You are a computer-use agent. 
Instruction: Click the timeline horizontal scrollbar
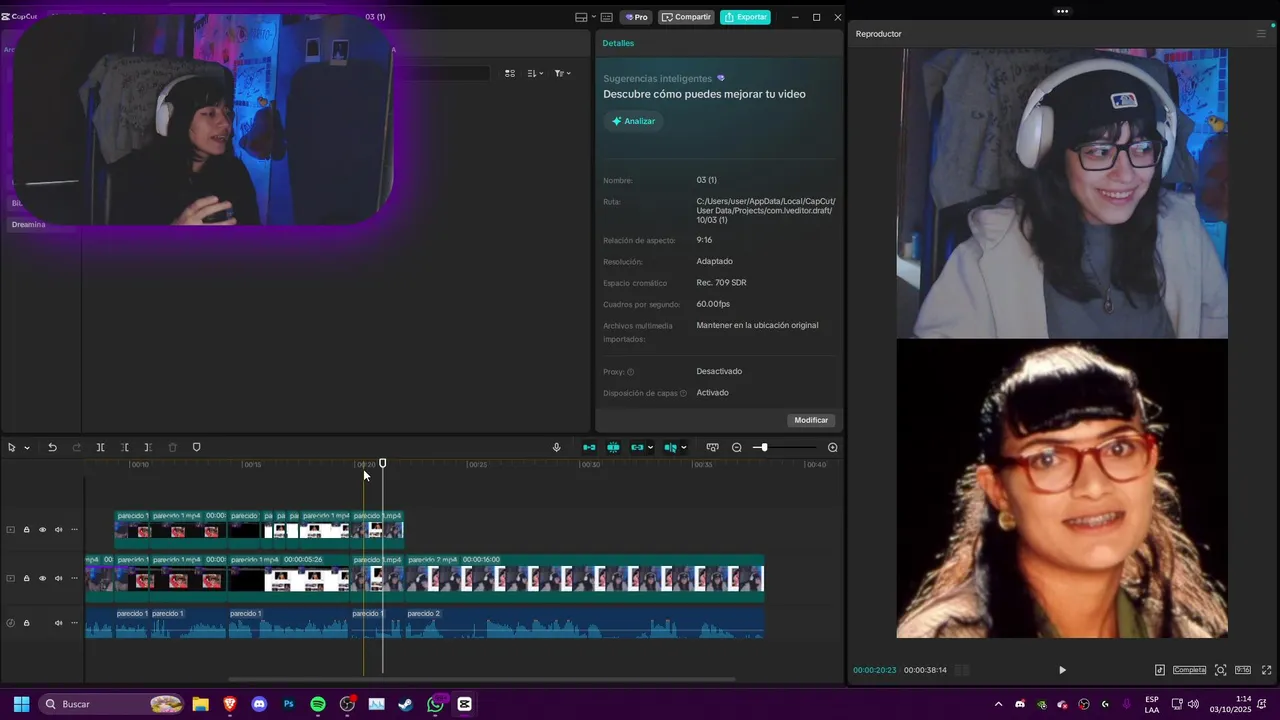point(482,679)
